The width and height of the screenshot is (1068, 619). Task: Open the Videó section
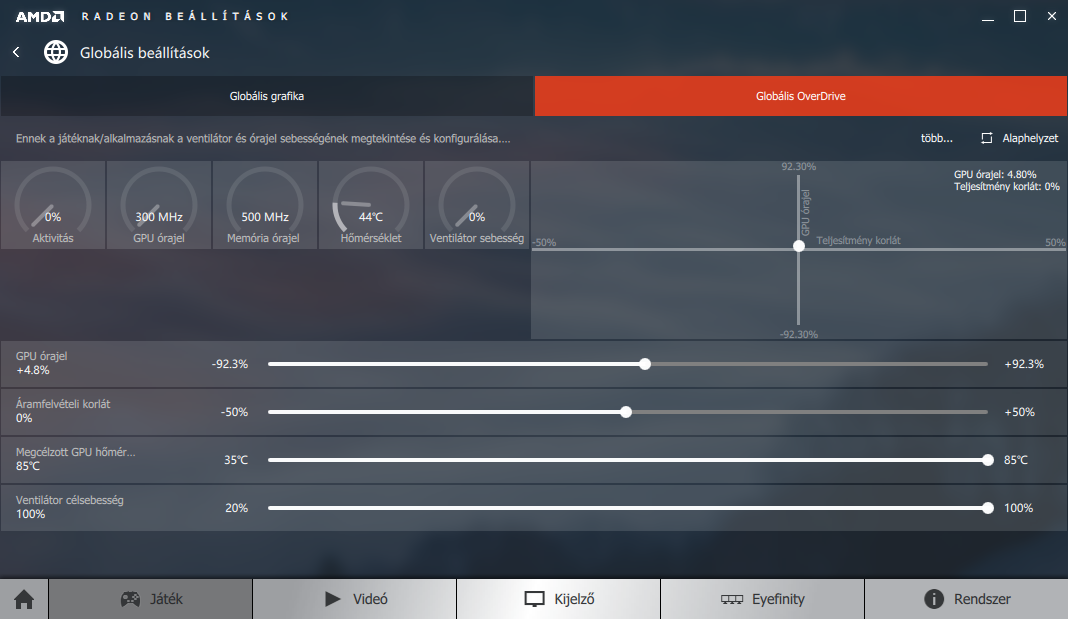[355, 599]
